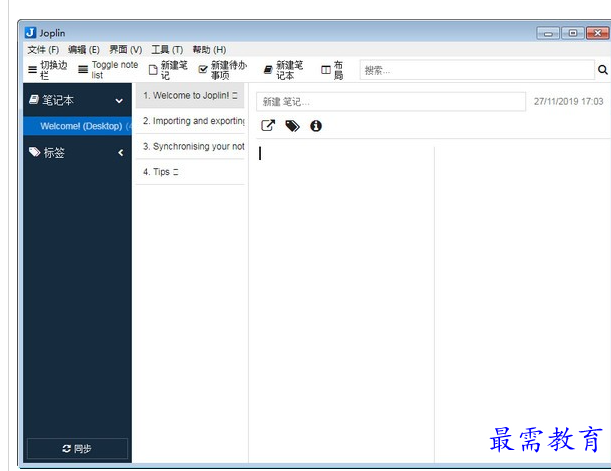Create a new to-do with 新建待办事项
This screenshot has height=471, width=611.
[x=223, y=70]
